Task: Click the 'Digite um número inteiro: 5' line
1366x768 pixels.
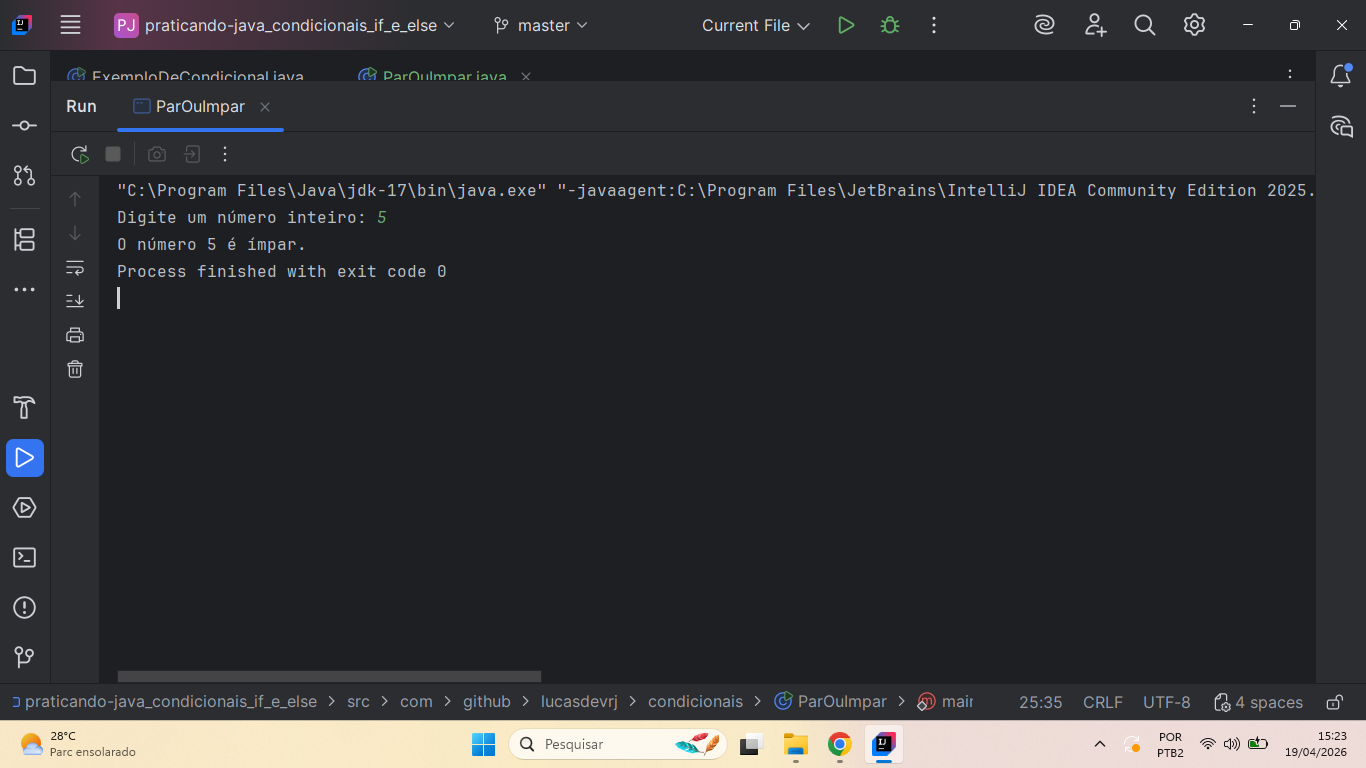Action: 252,217
